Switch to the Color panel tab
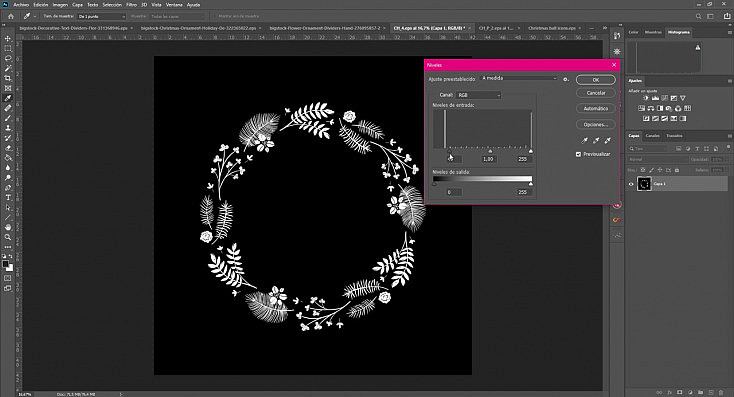 [633, 32]
